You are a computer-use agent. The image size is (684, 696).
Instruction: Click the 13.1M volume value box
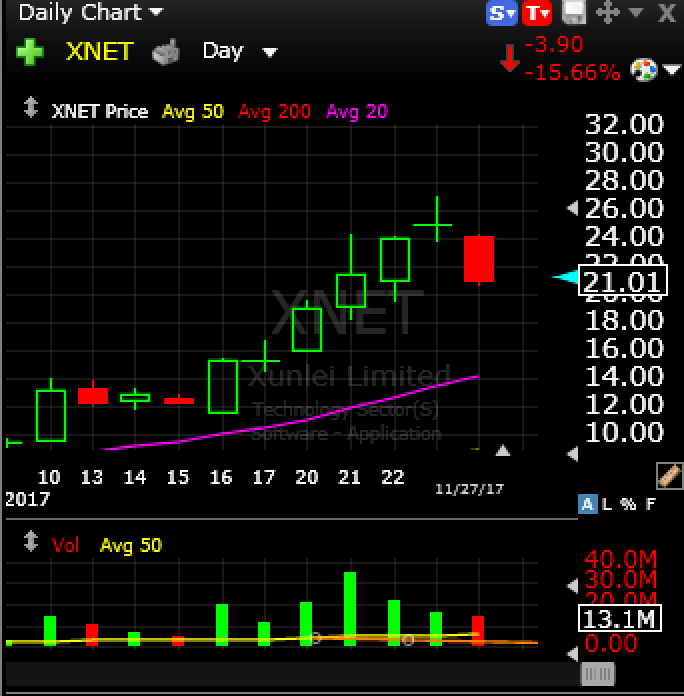point(620,618)
